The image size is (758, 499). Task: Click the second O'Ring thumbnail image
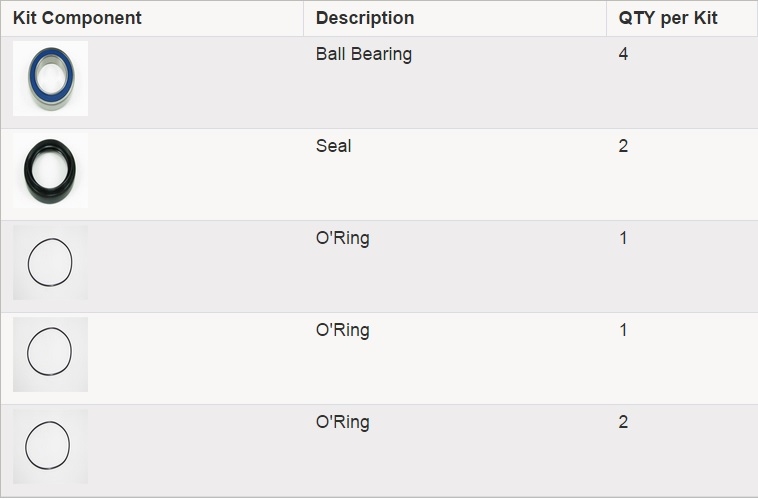point(50,354)
